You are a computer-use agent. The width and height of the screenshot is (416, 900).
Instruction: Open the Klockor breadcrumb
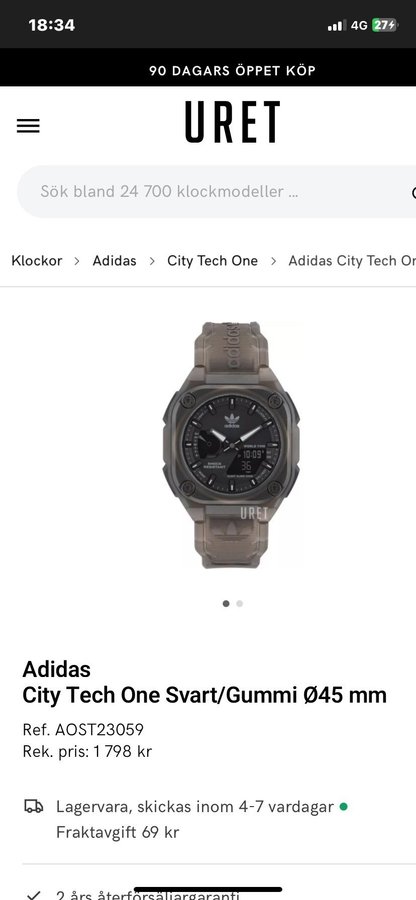point(37,261)
